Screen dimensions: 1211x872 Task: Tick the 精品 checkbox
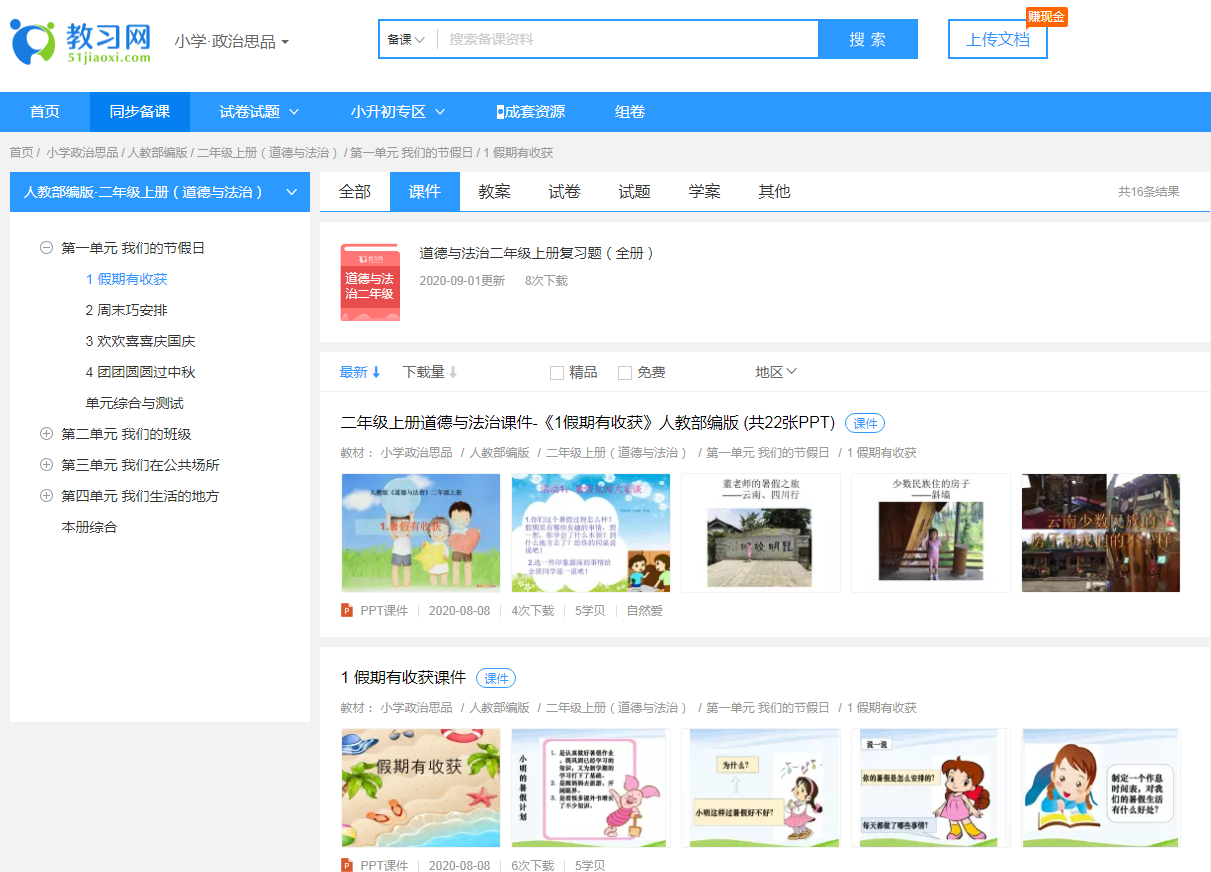coord(557,373)
